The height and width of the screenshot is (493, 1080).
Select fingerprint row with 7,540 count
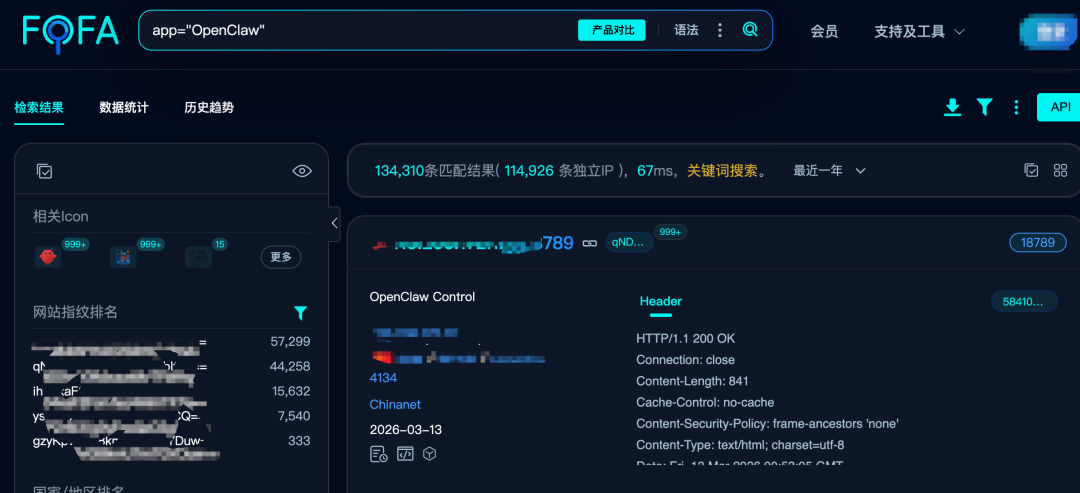172,416
